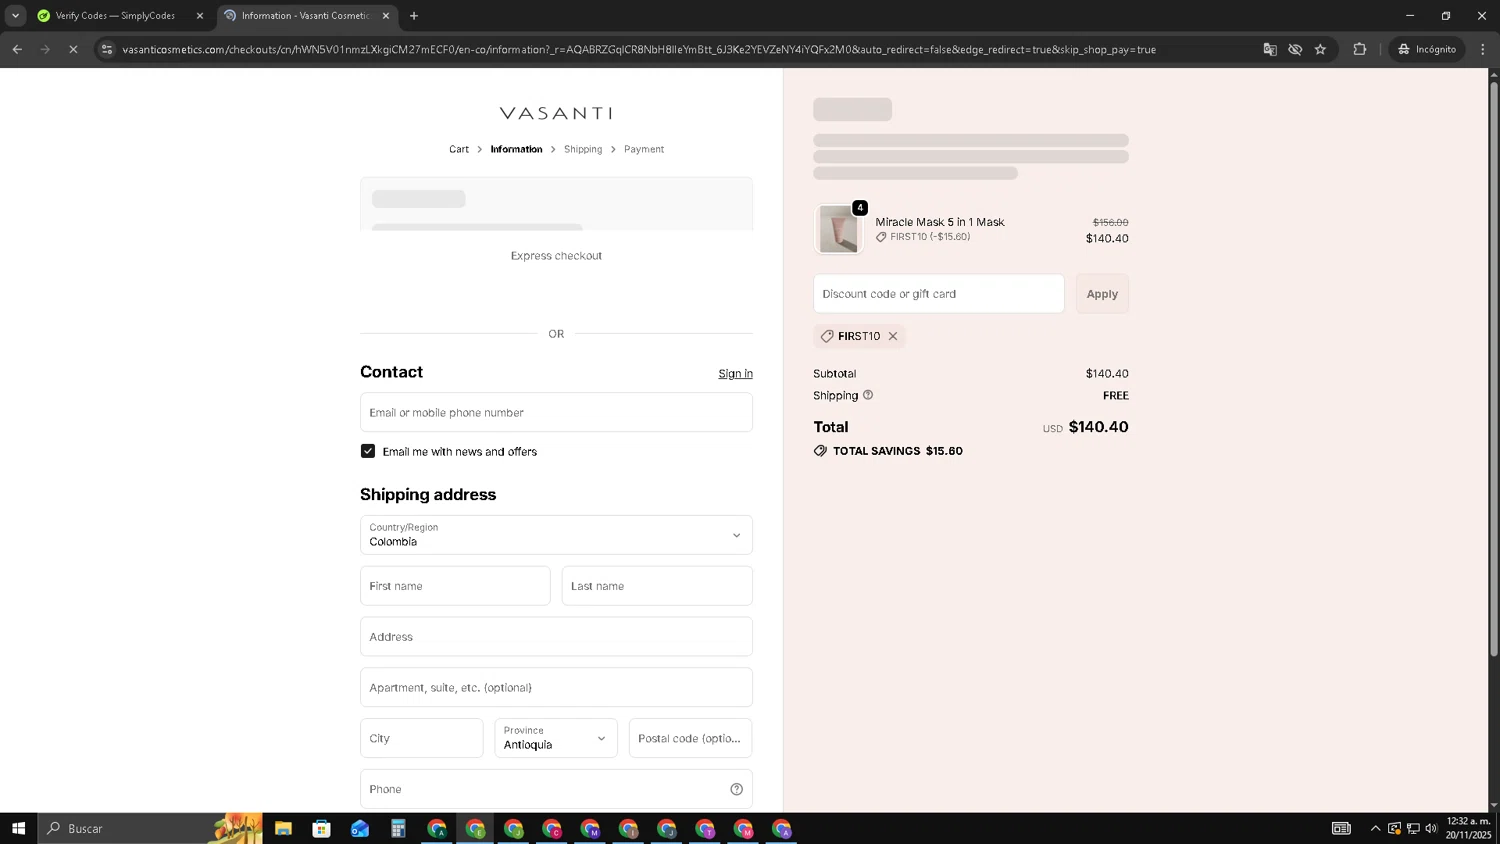This screenshot has height=844, width=1500.
Task: Select Shipping breadcrumb step
Action: coord(583,149)
